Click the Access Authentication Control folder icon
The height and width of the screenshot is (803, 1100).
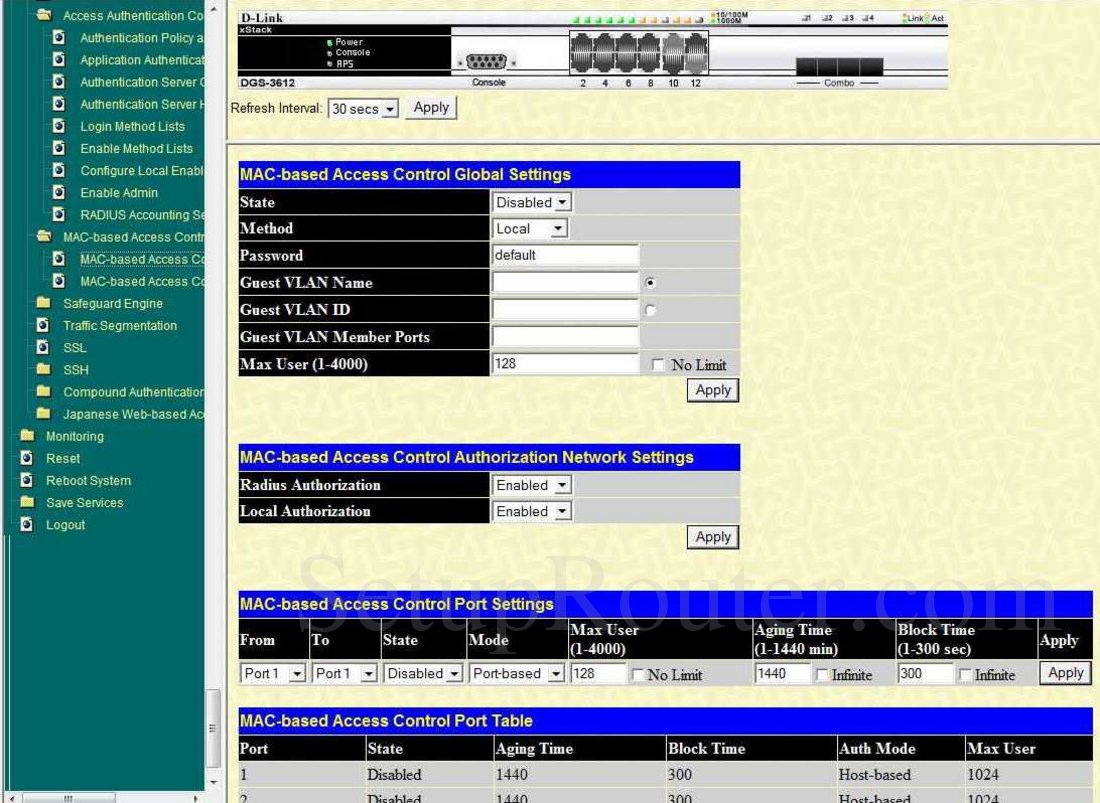click(x=43, y=15)
